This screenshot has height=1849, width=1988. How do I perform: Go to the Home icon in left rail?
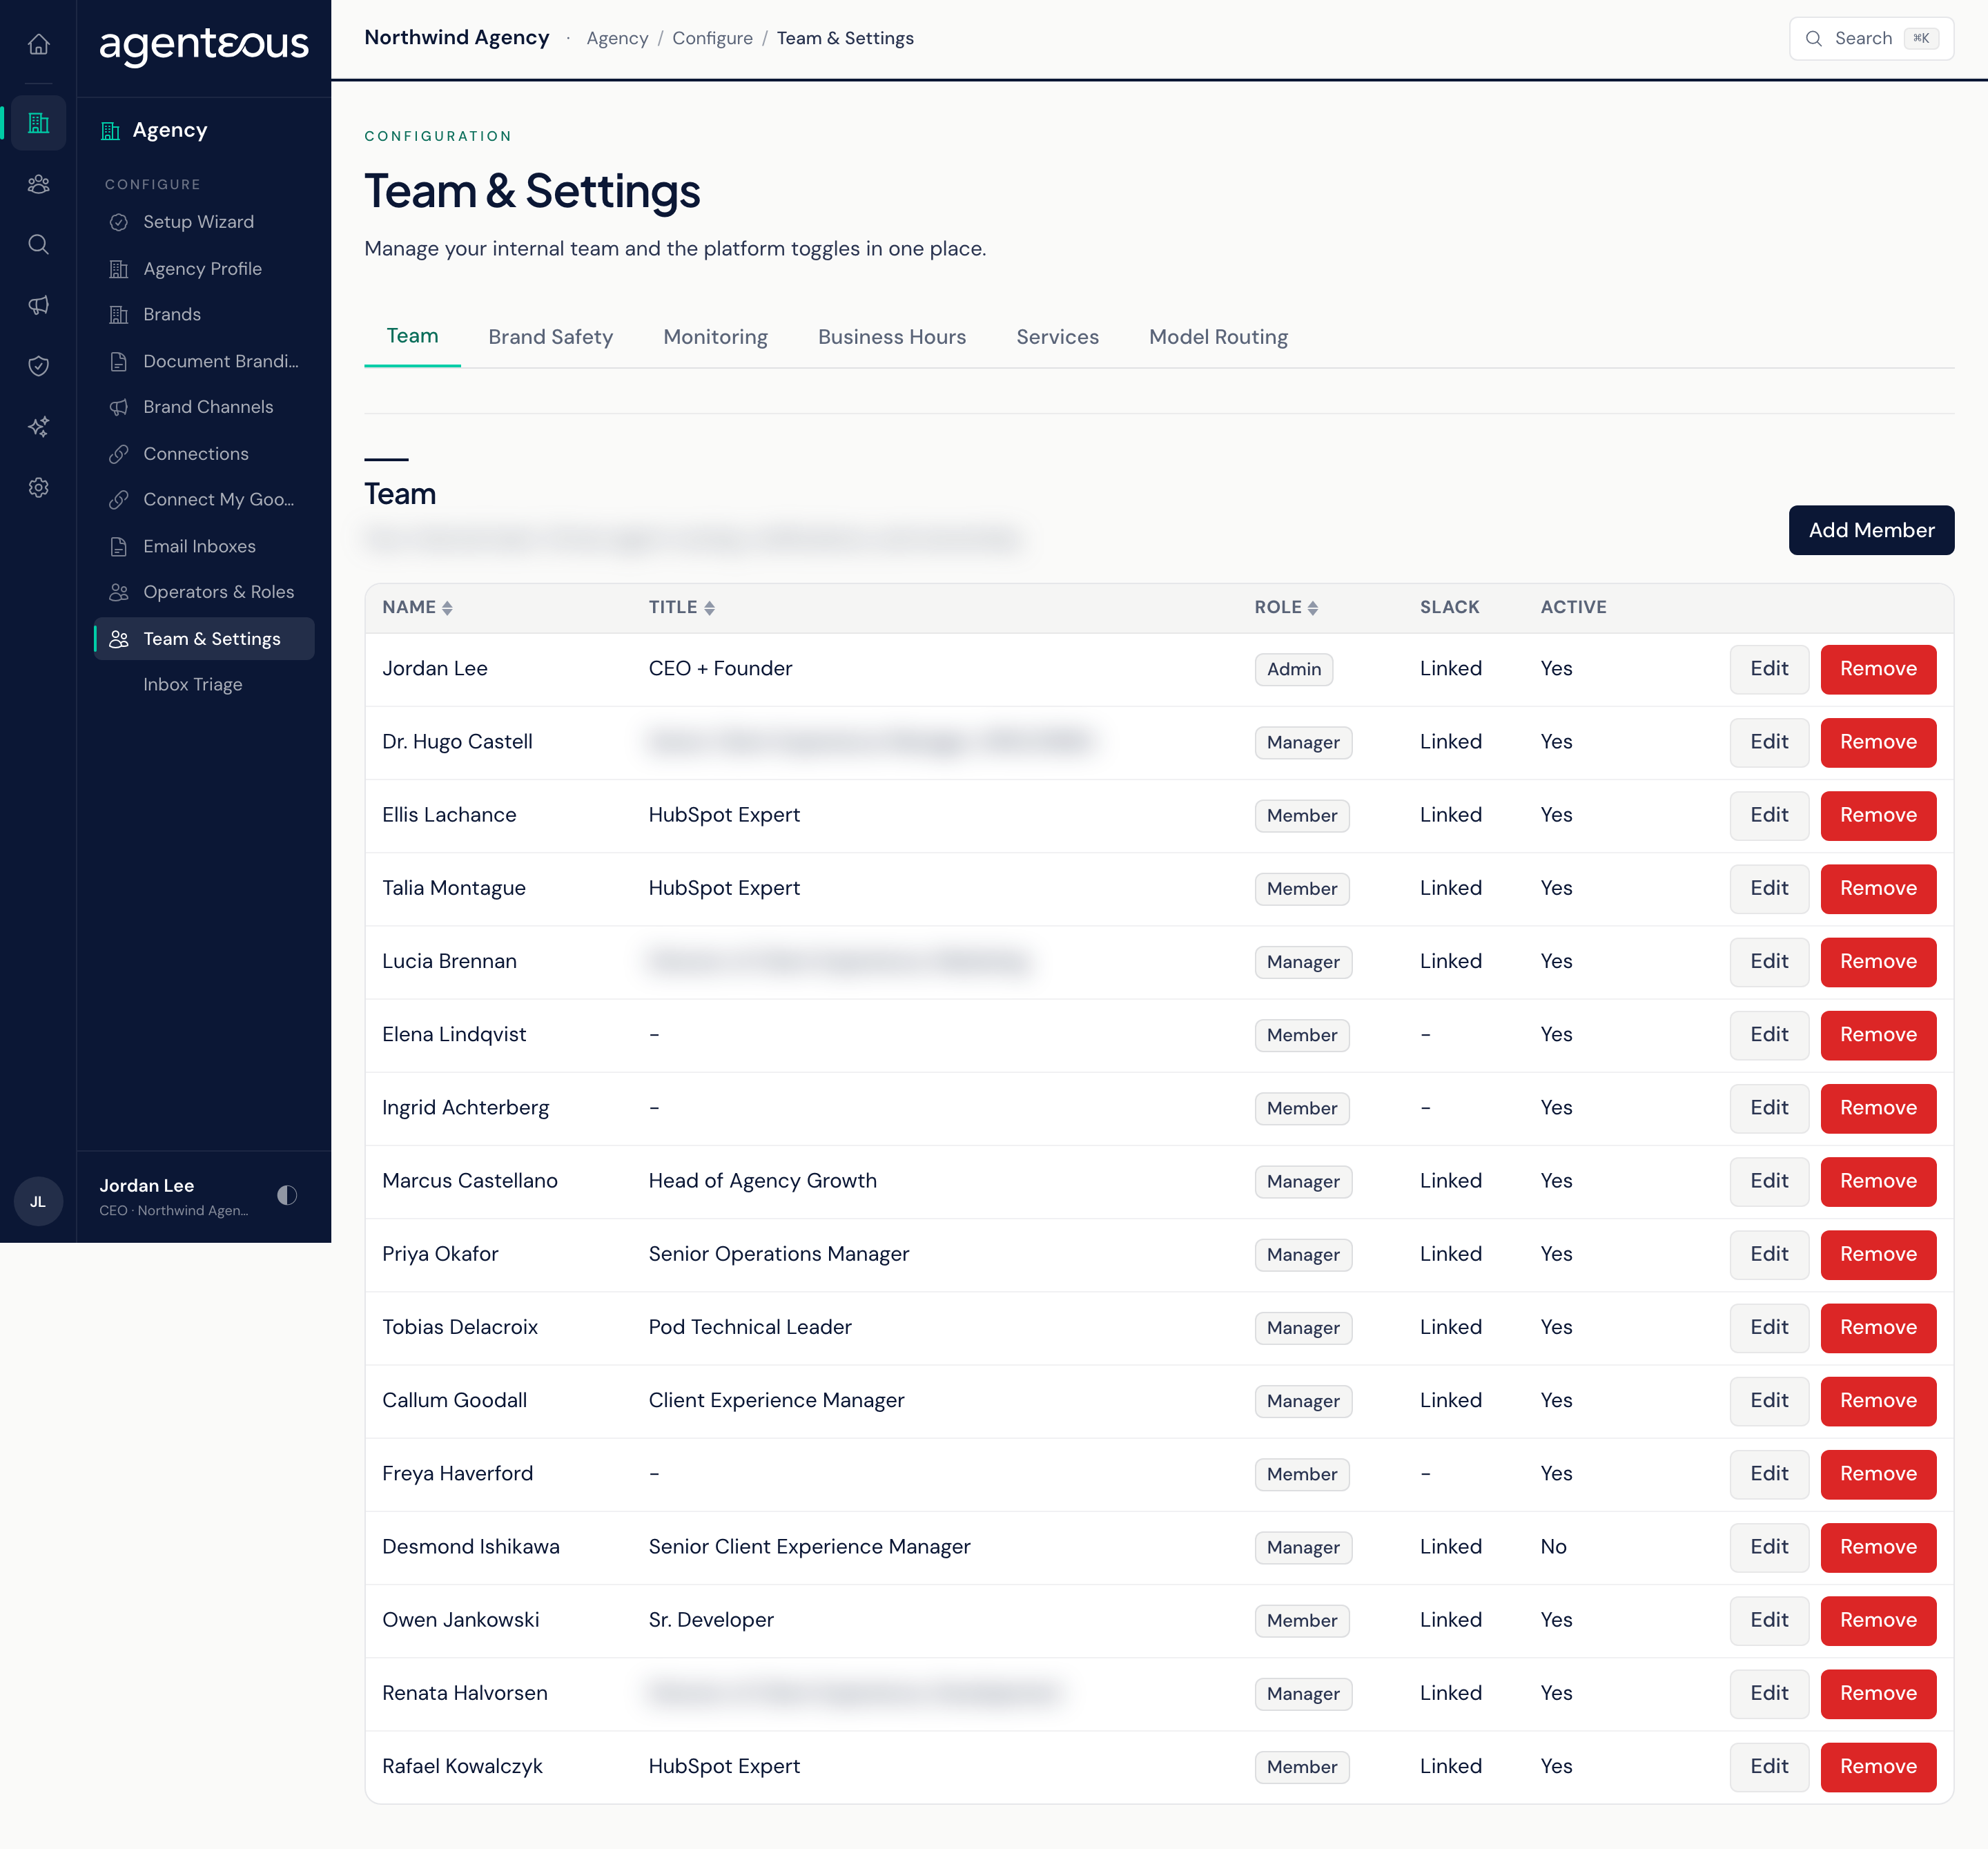coord(38,44)
